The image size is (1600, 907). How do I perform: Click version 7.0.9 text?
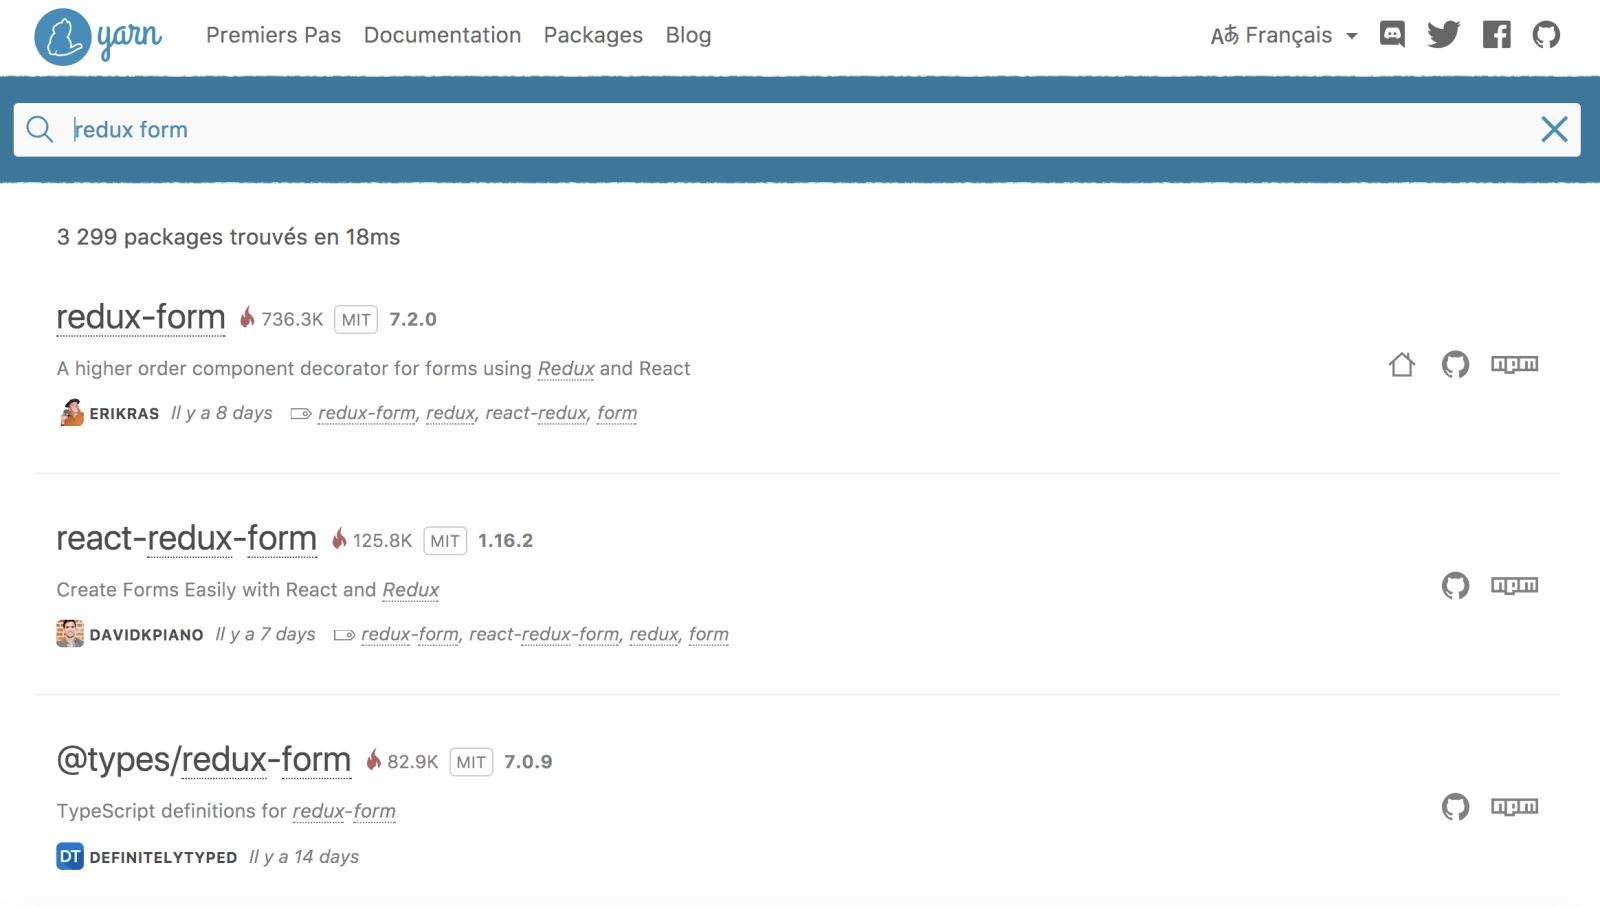coord(528,761)
